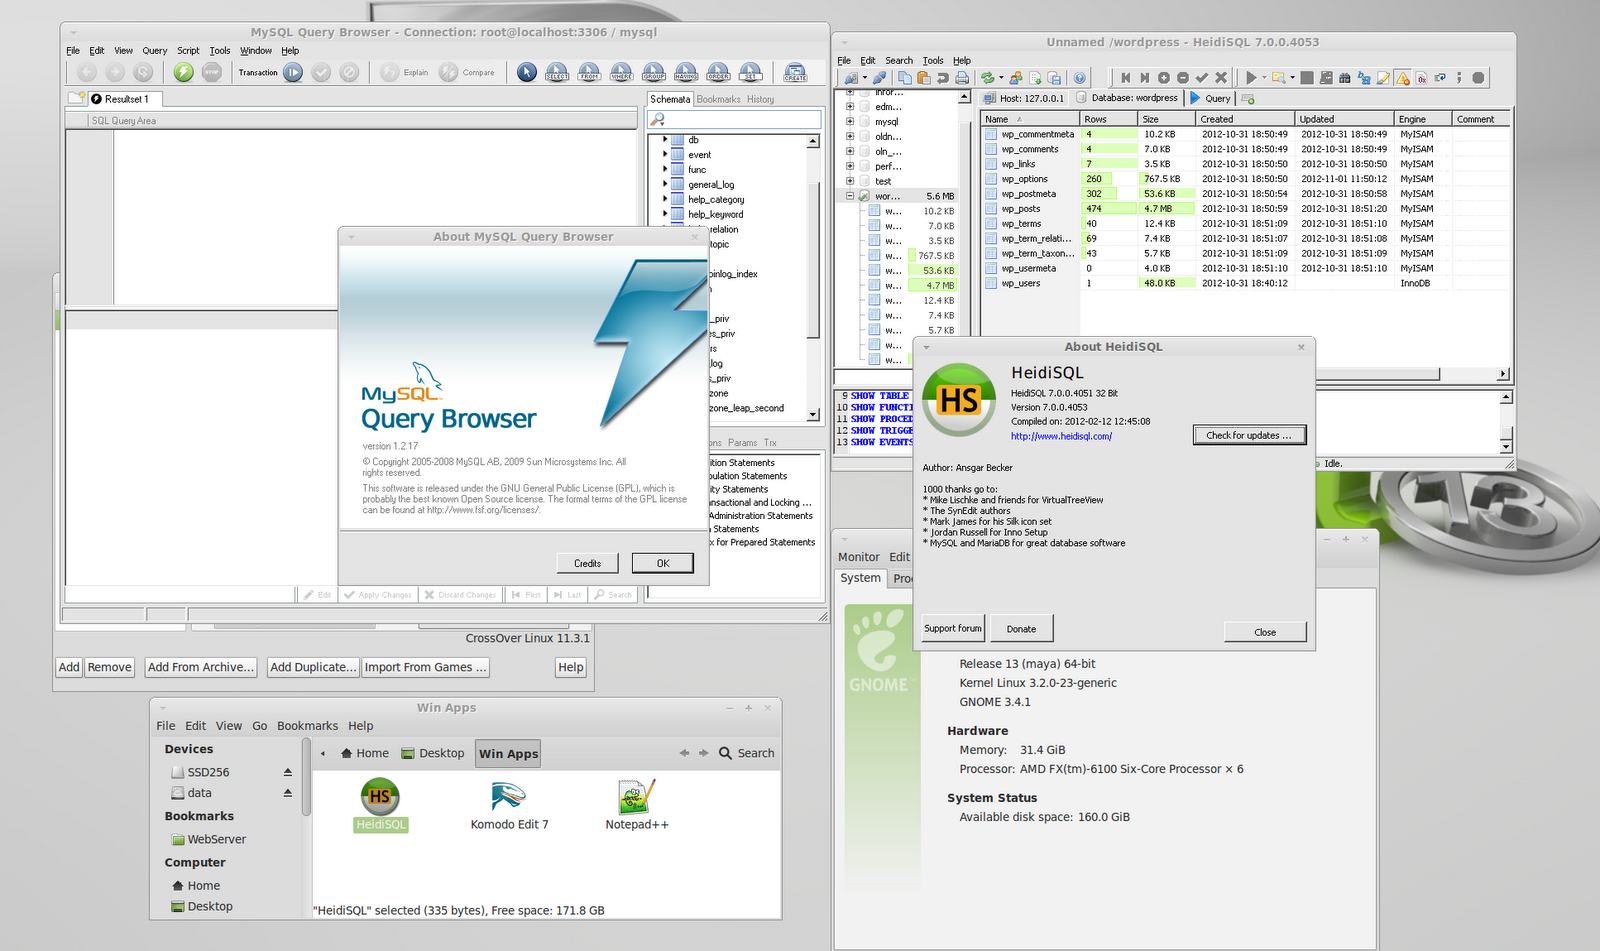Click the first record navigation icon in HeidiSQL
The height and width of the screenshot is (951, 1600).
click(1126, 77)
